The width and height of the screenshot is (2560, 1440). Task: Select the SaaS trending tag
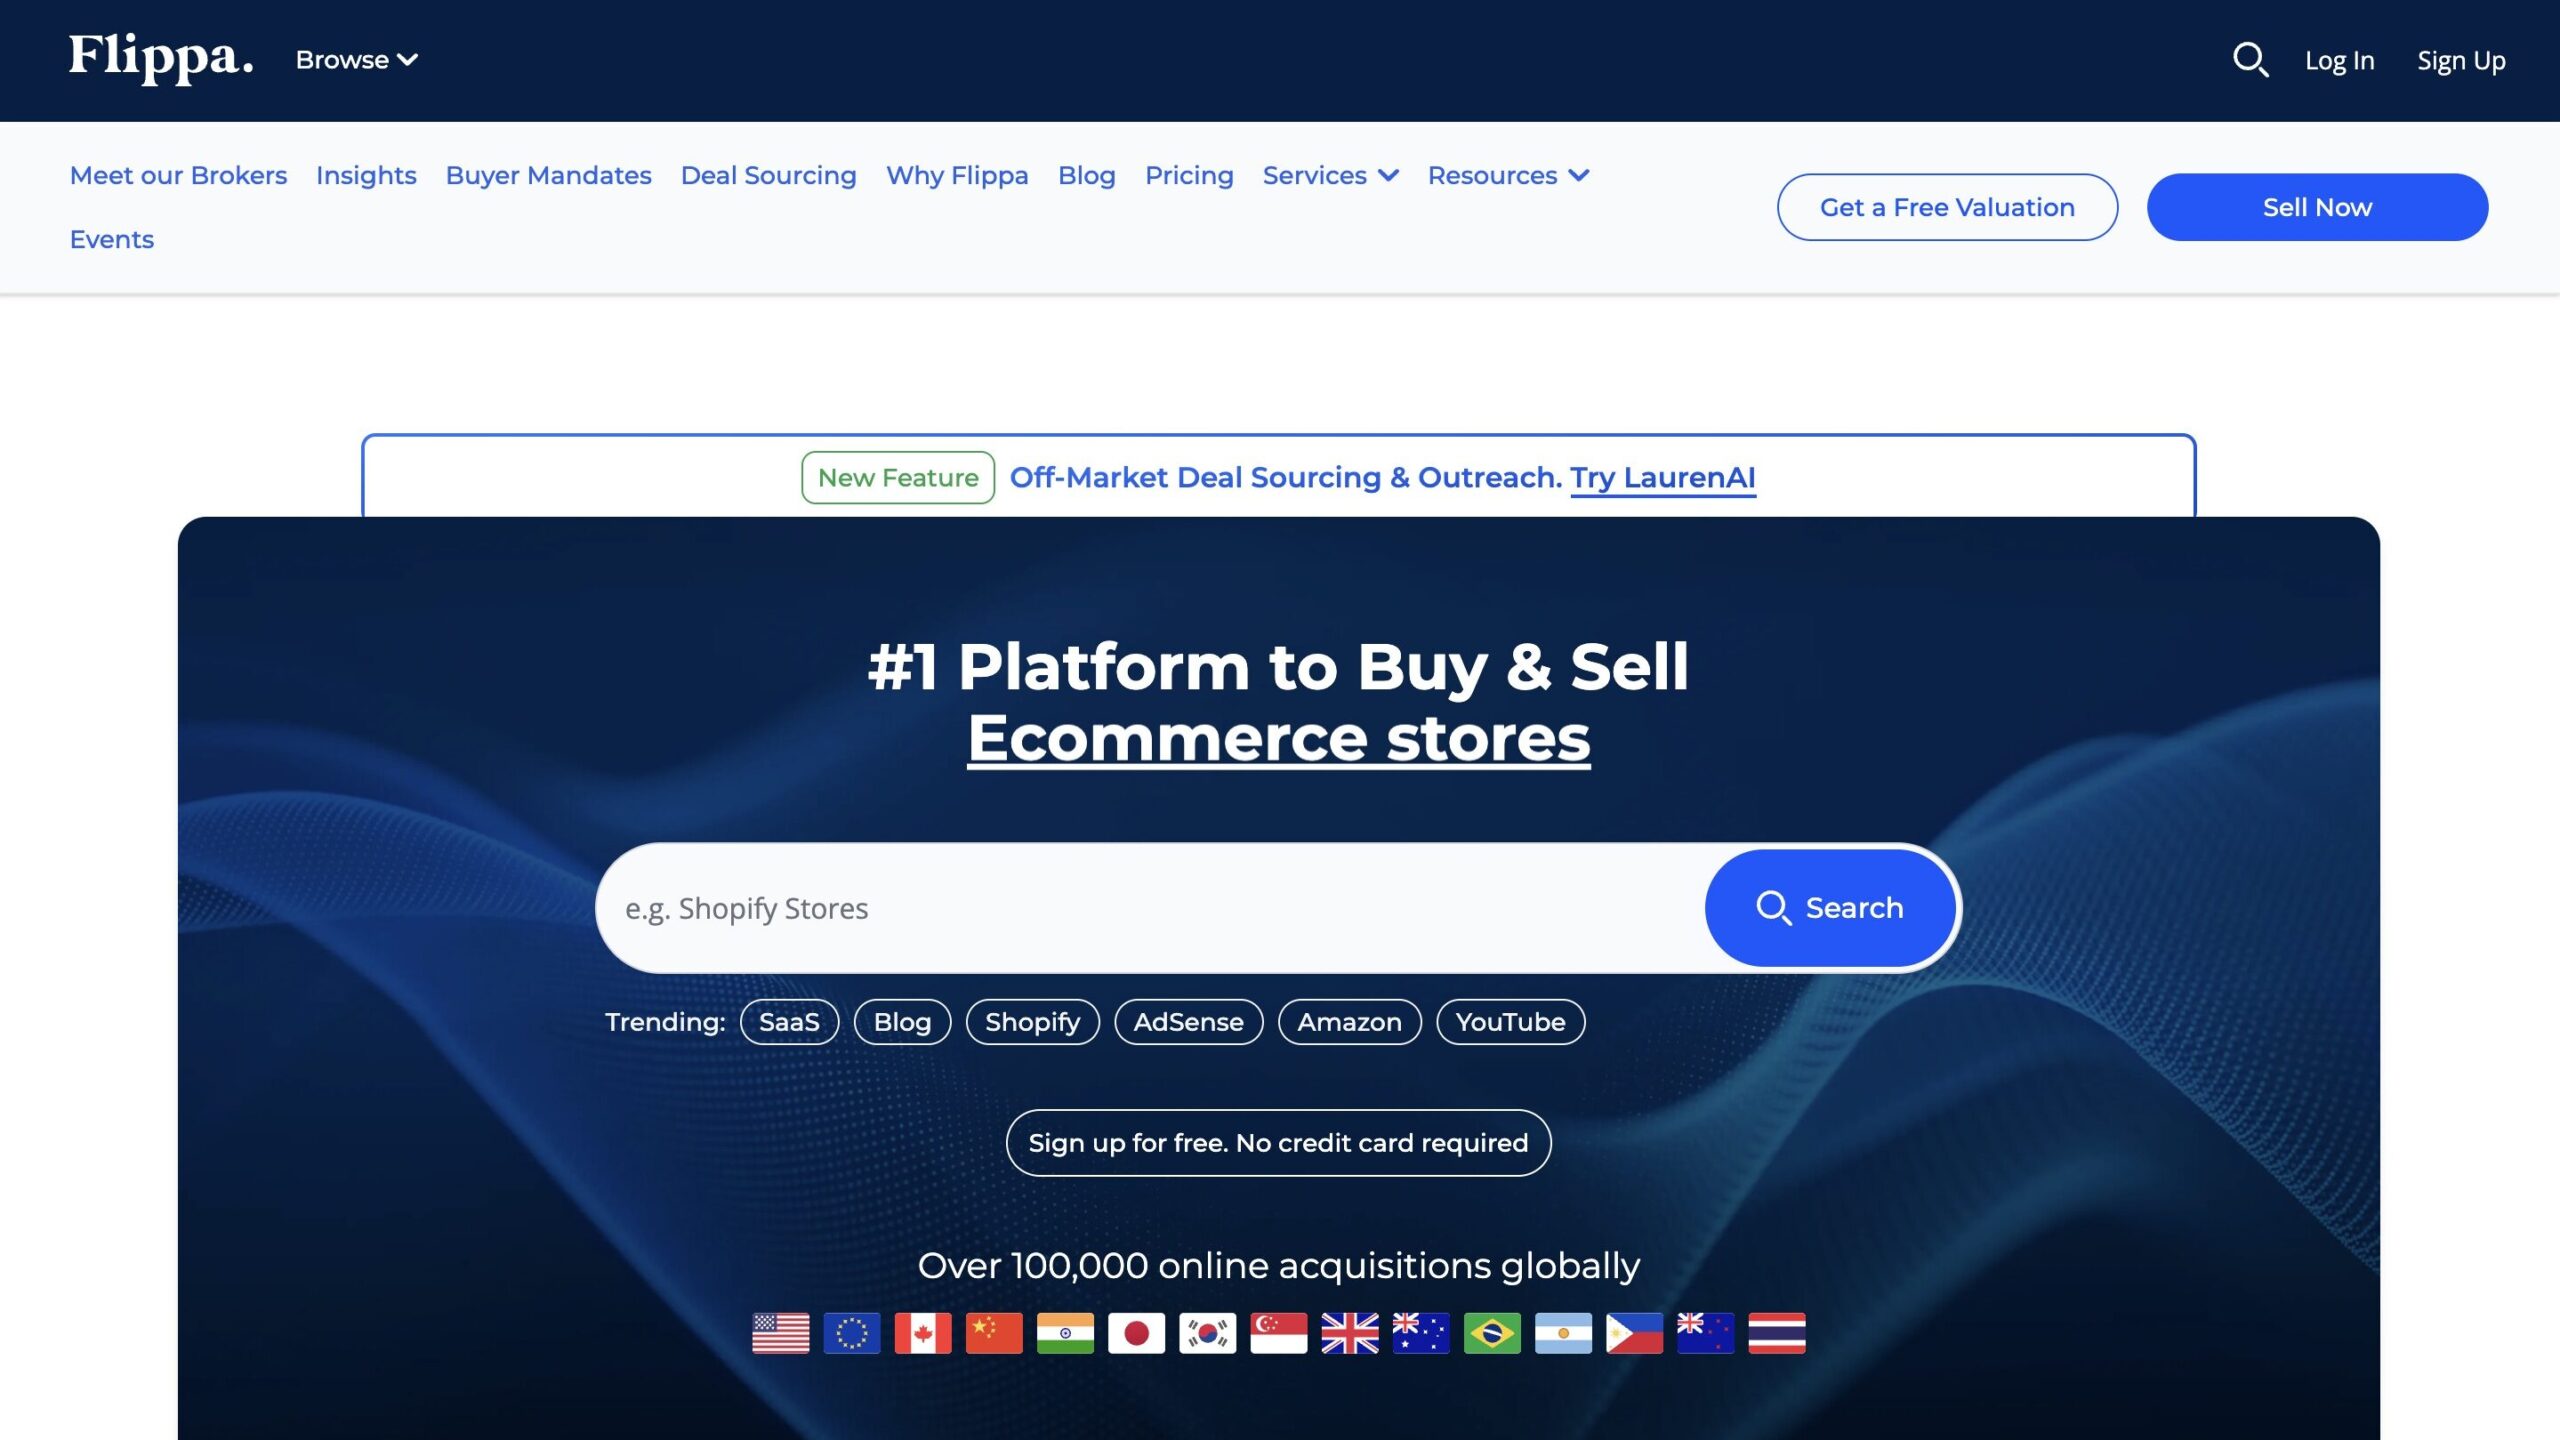click(x=789, y=1021)
